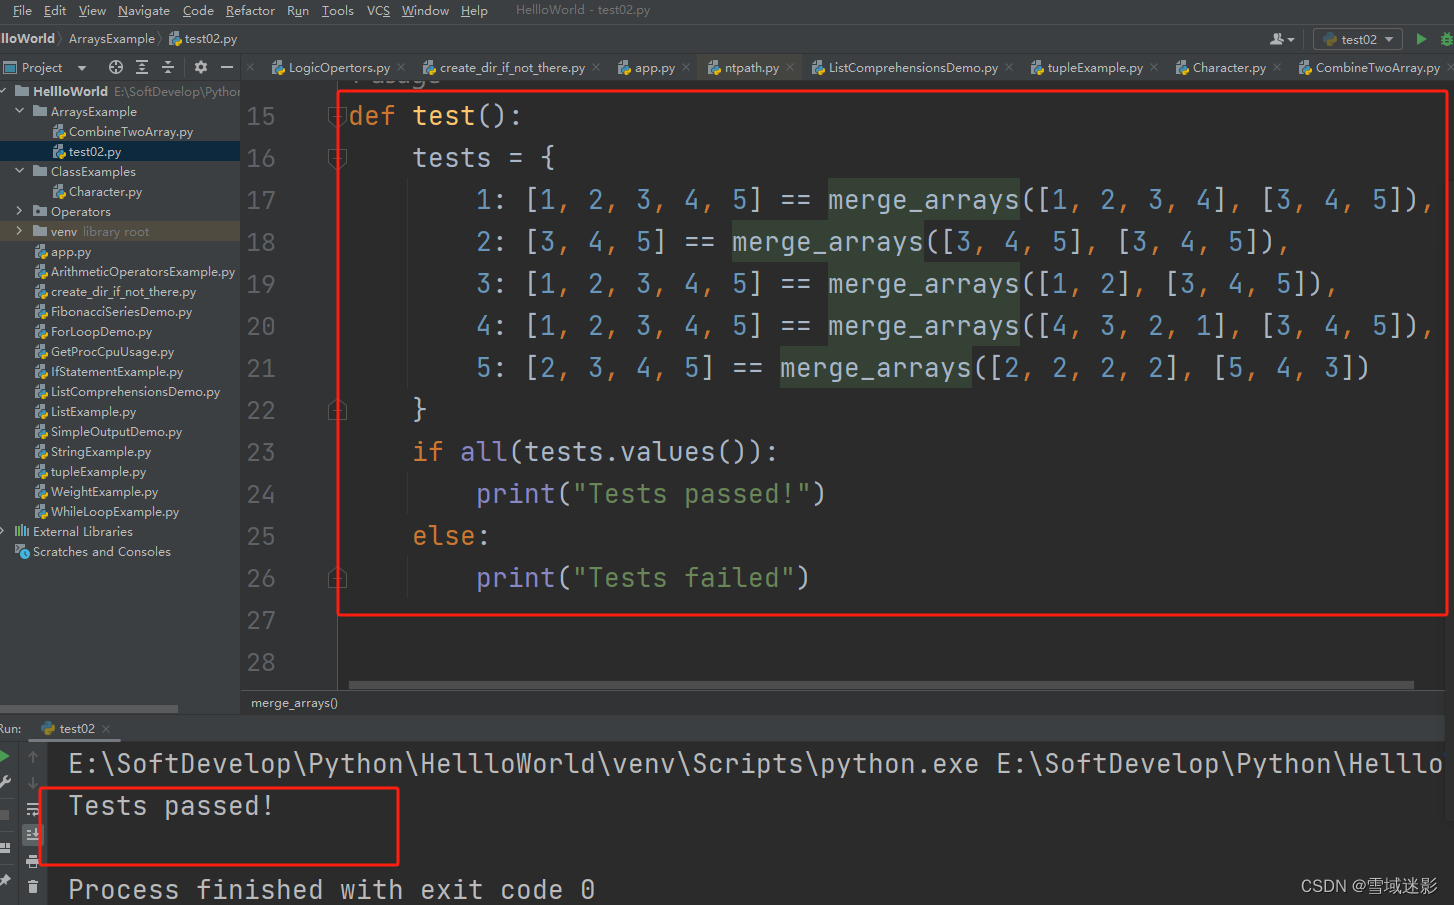Viewport: 1454px width, 905px height.
Task: Toggle scroll-to-end in the console
Action: 33,833
